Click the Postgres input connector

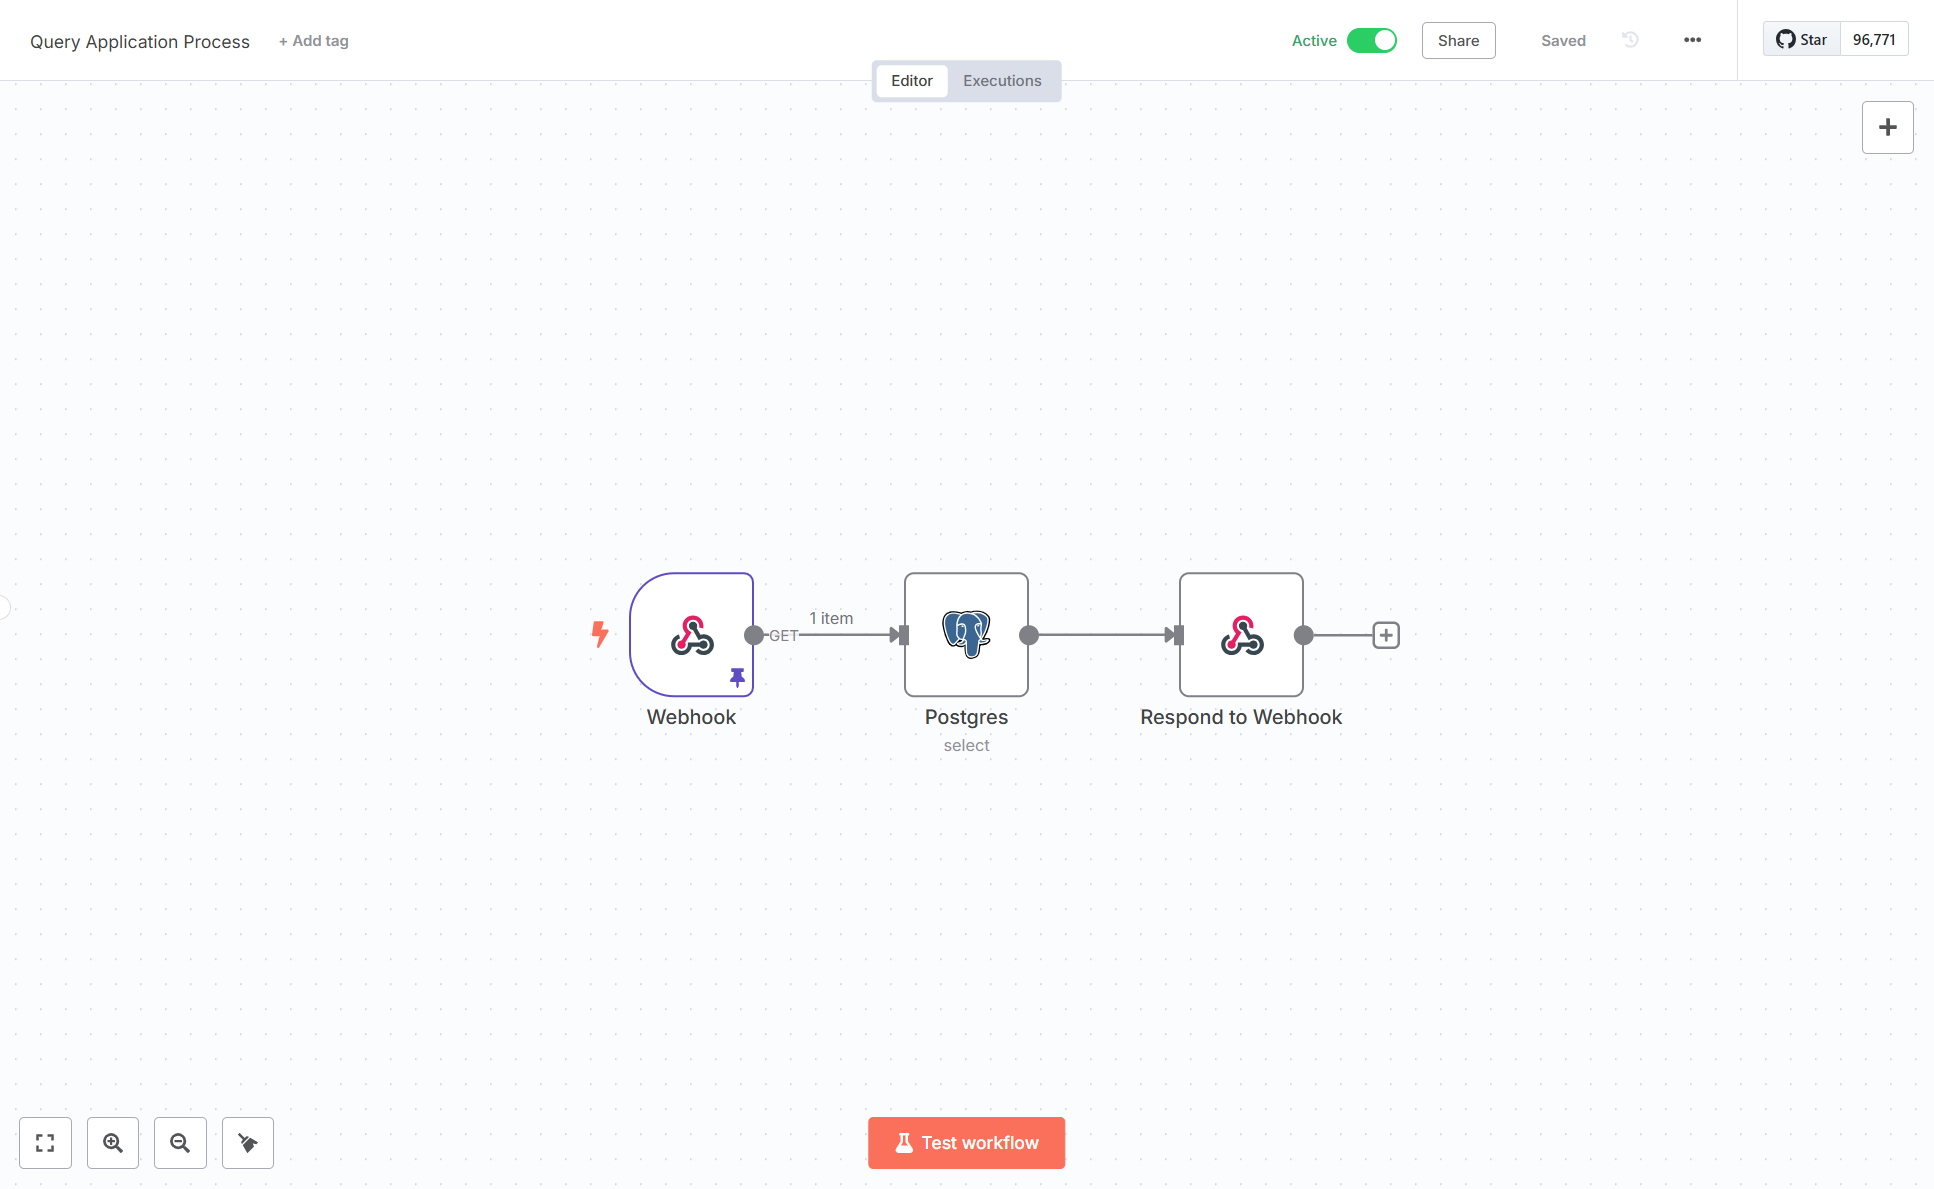(904, 635)
